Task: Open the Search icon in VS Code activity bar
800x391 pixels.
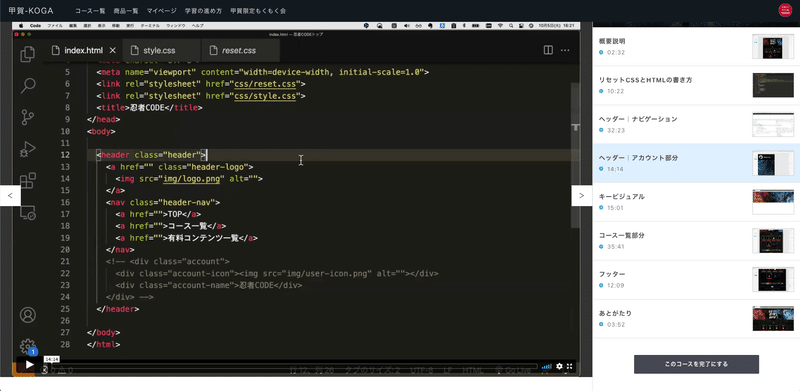Action: click(28, 86)
